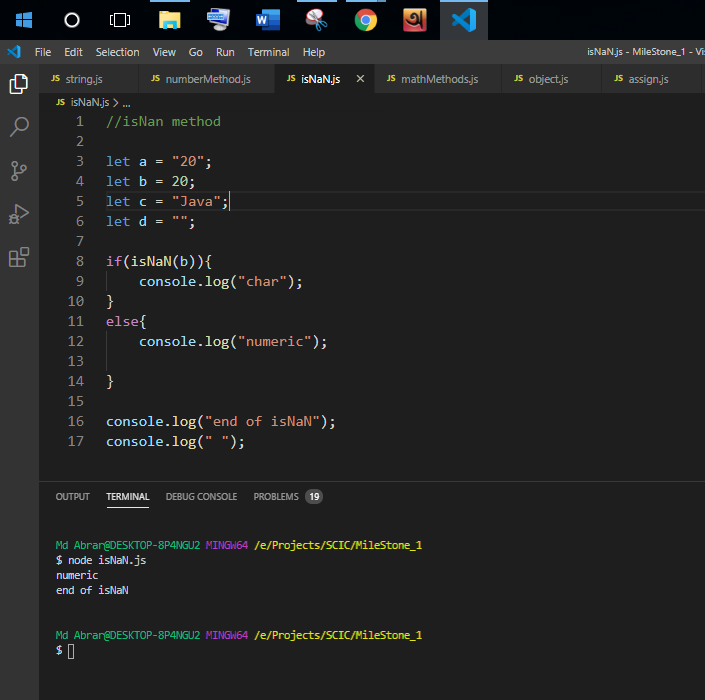Open the Explorer view in activity bar
705x700 pixels.
click(18, 84)
